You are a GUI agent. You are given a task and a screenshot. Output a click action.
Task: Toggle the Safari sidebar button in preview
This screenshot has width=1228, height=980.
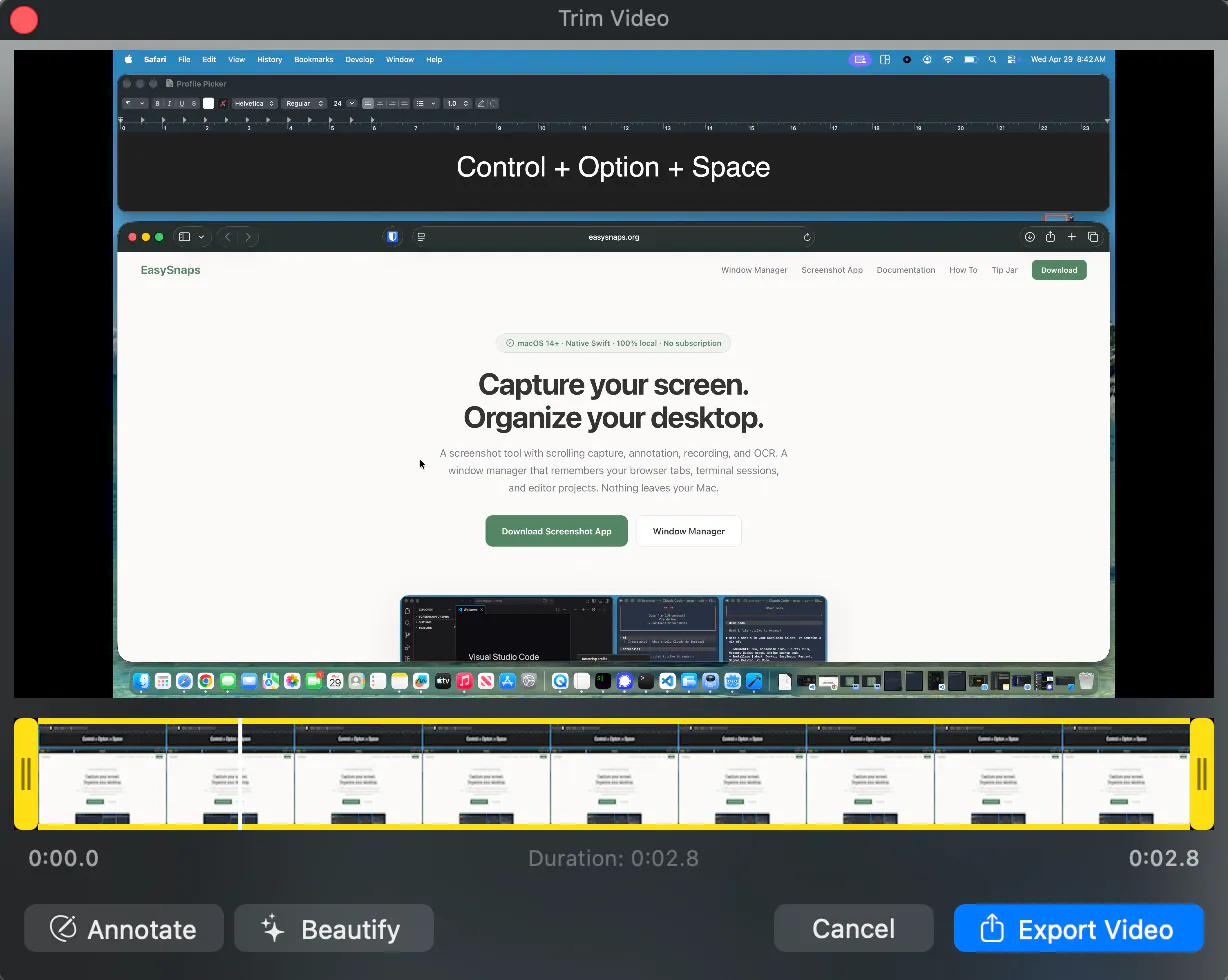184,237
